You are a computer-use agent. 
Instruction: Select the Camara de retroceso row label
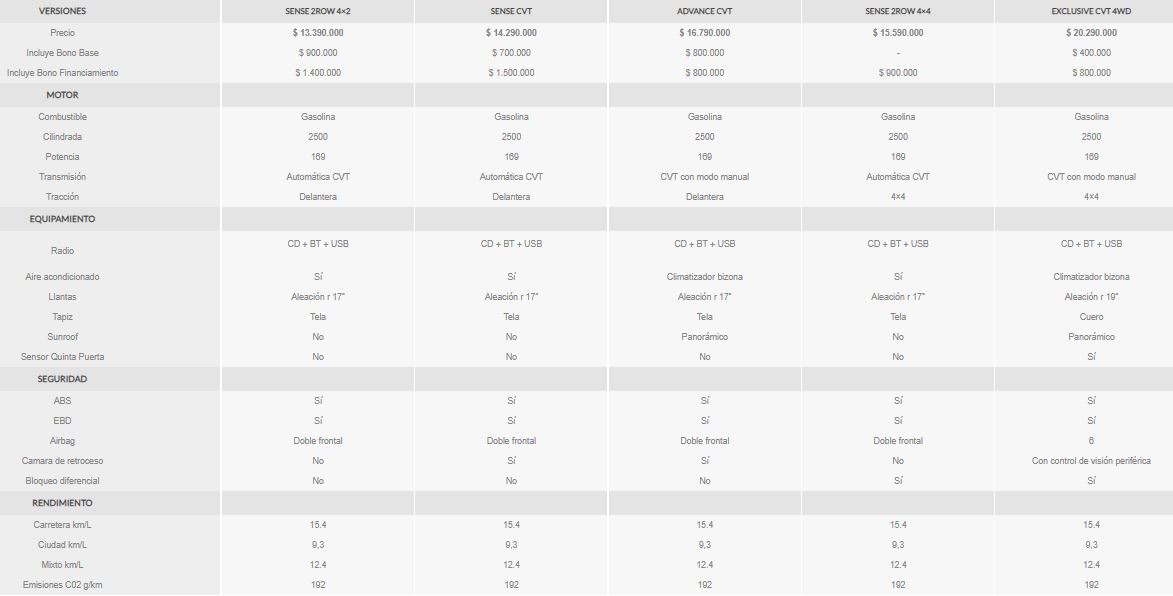62,461
